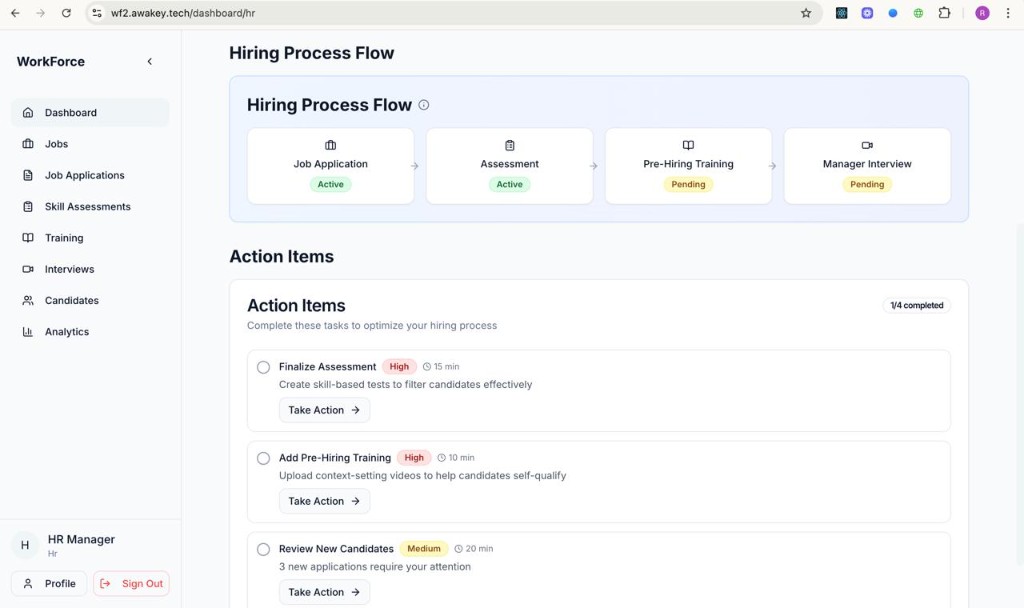Click the camera icon in Manager Interview card
This screenshot has height=608, width=1024.
(867, 145)
